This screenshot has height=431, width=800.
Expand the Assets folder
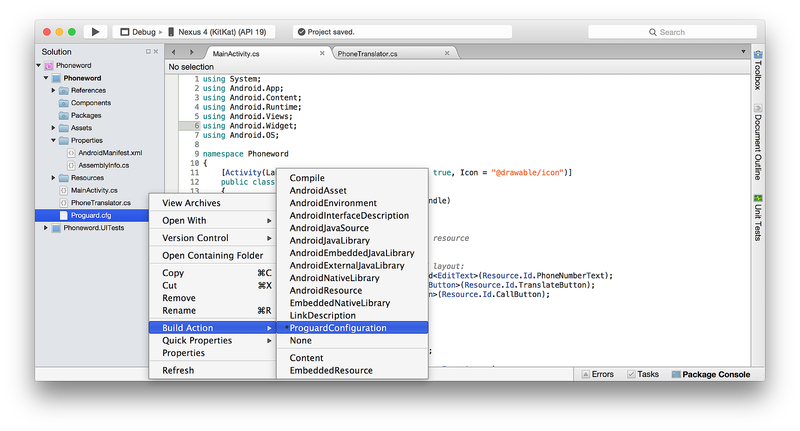click(x=53, y=128)
